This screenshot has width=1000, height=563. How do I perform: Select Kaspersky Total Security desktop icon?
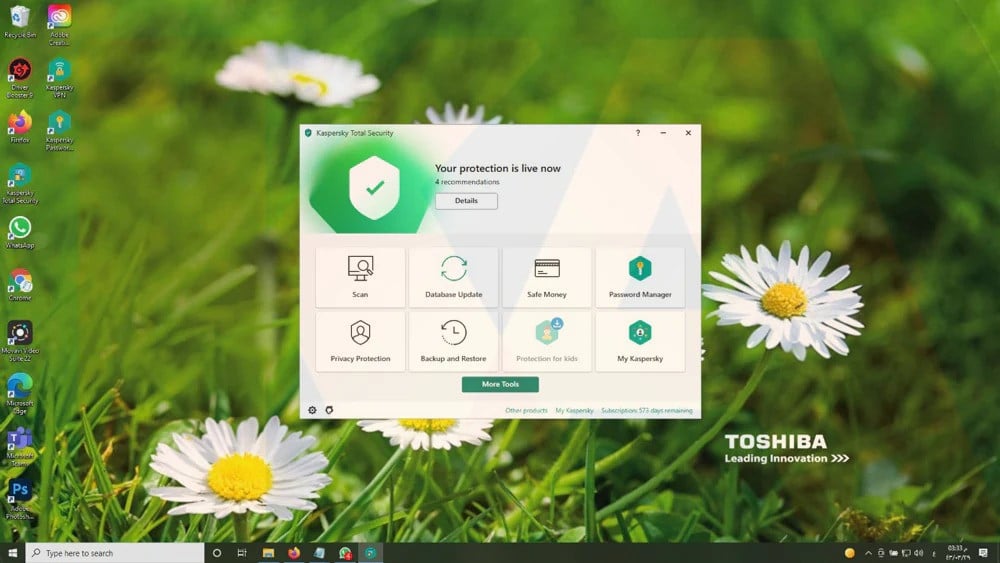click(20, 184)
